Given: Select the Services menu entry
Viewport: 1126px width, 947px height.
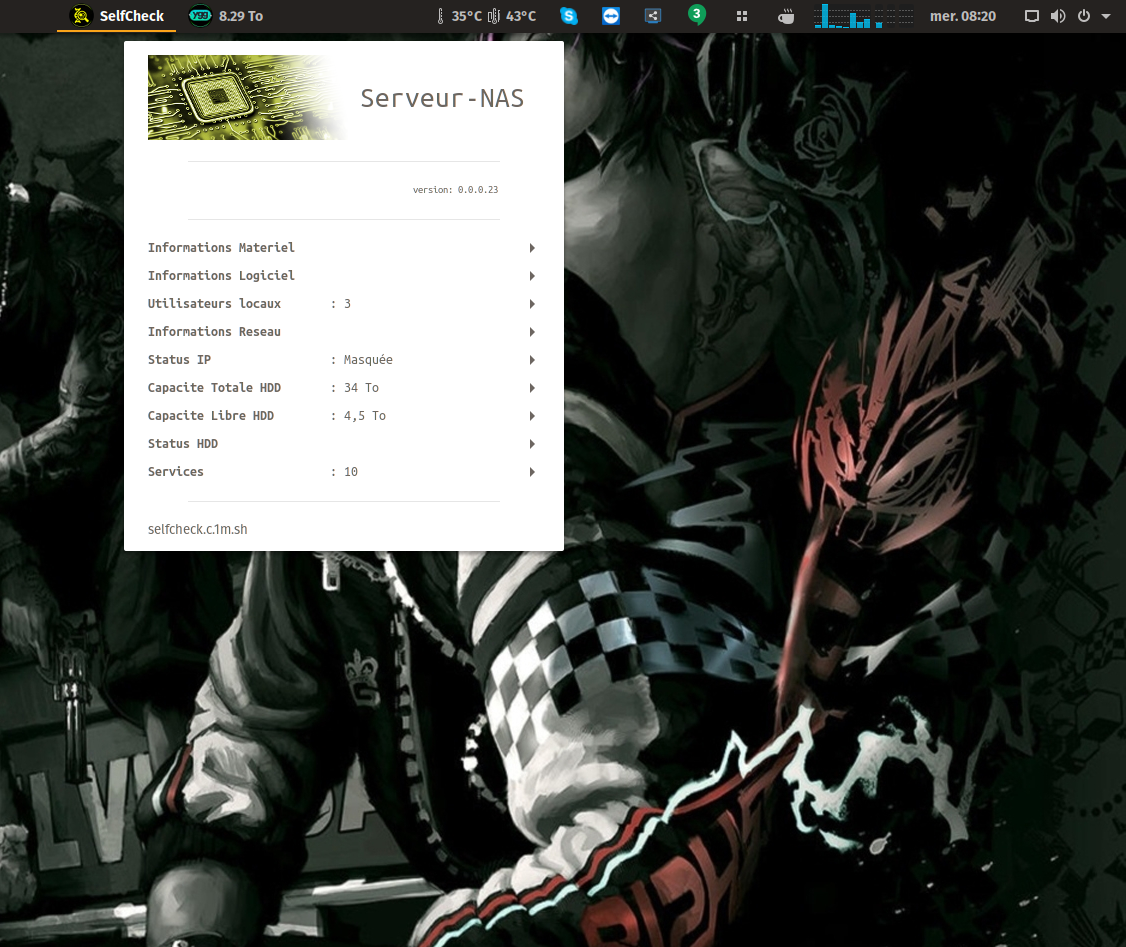Looking at the screenshot, I should (x=343, y=472).
